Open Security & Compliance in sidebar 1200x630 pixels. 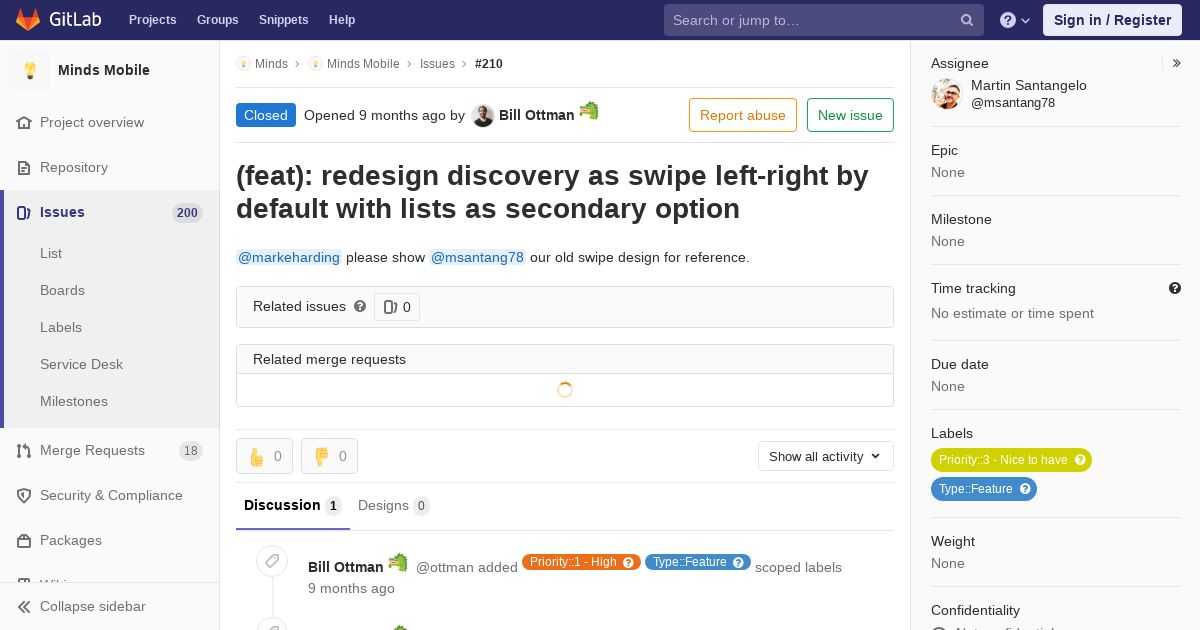(111, 495)
